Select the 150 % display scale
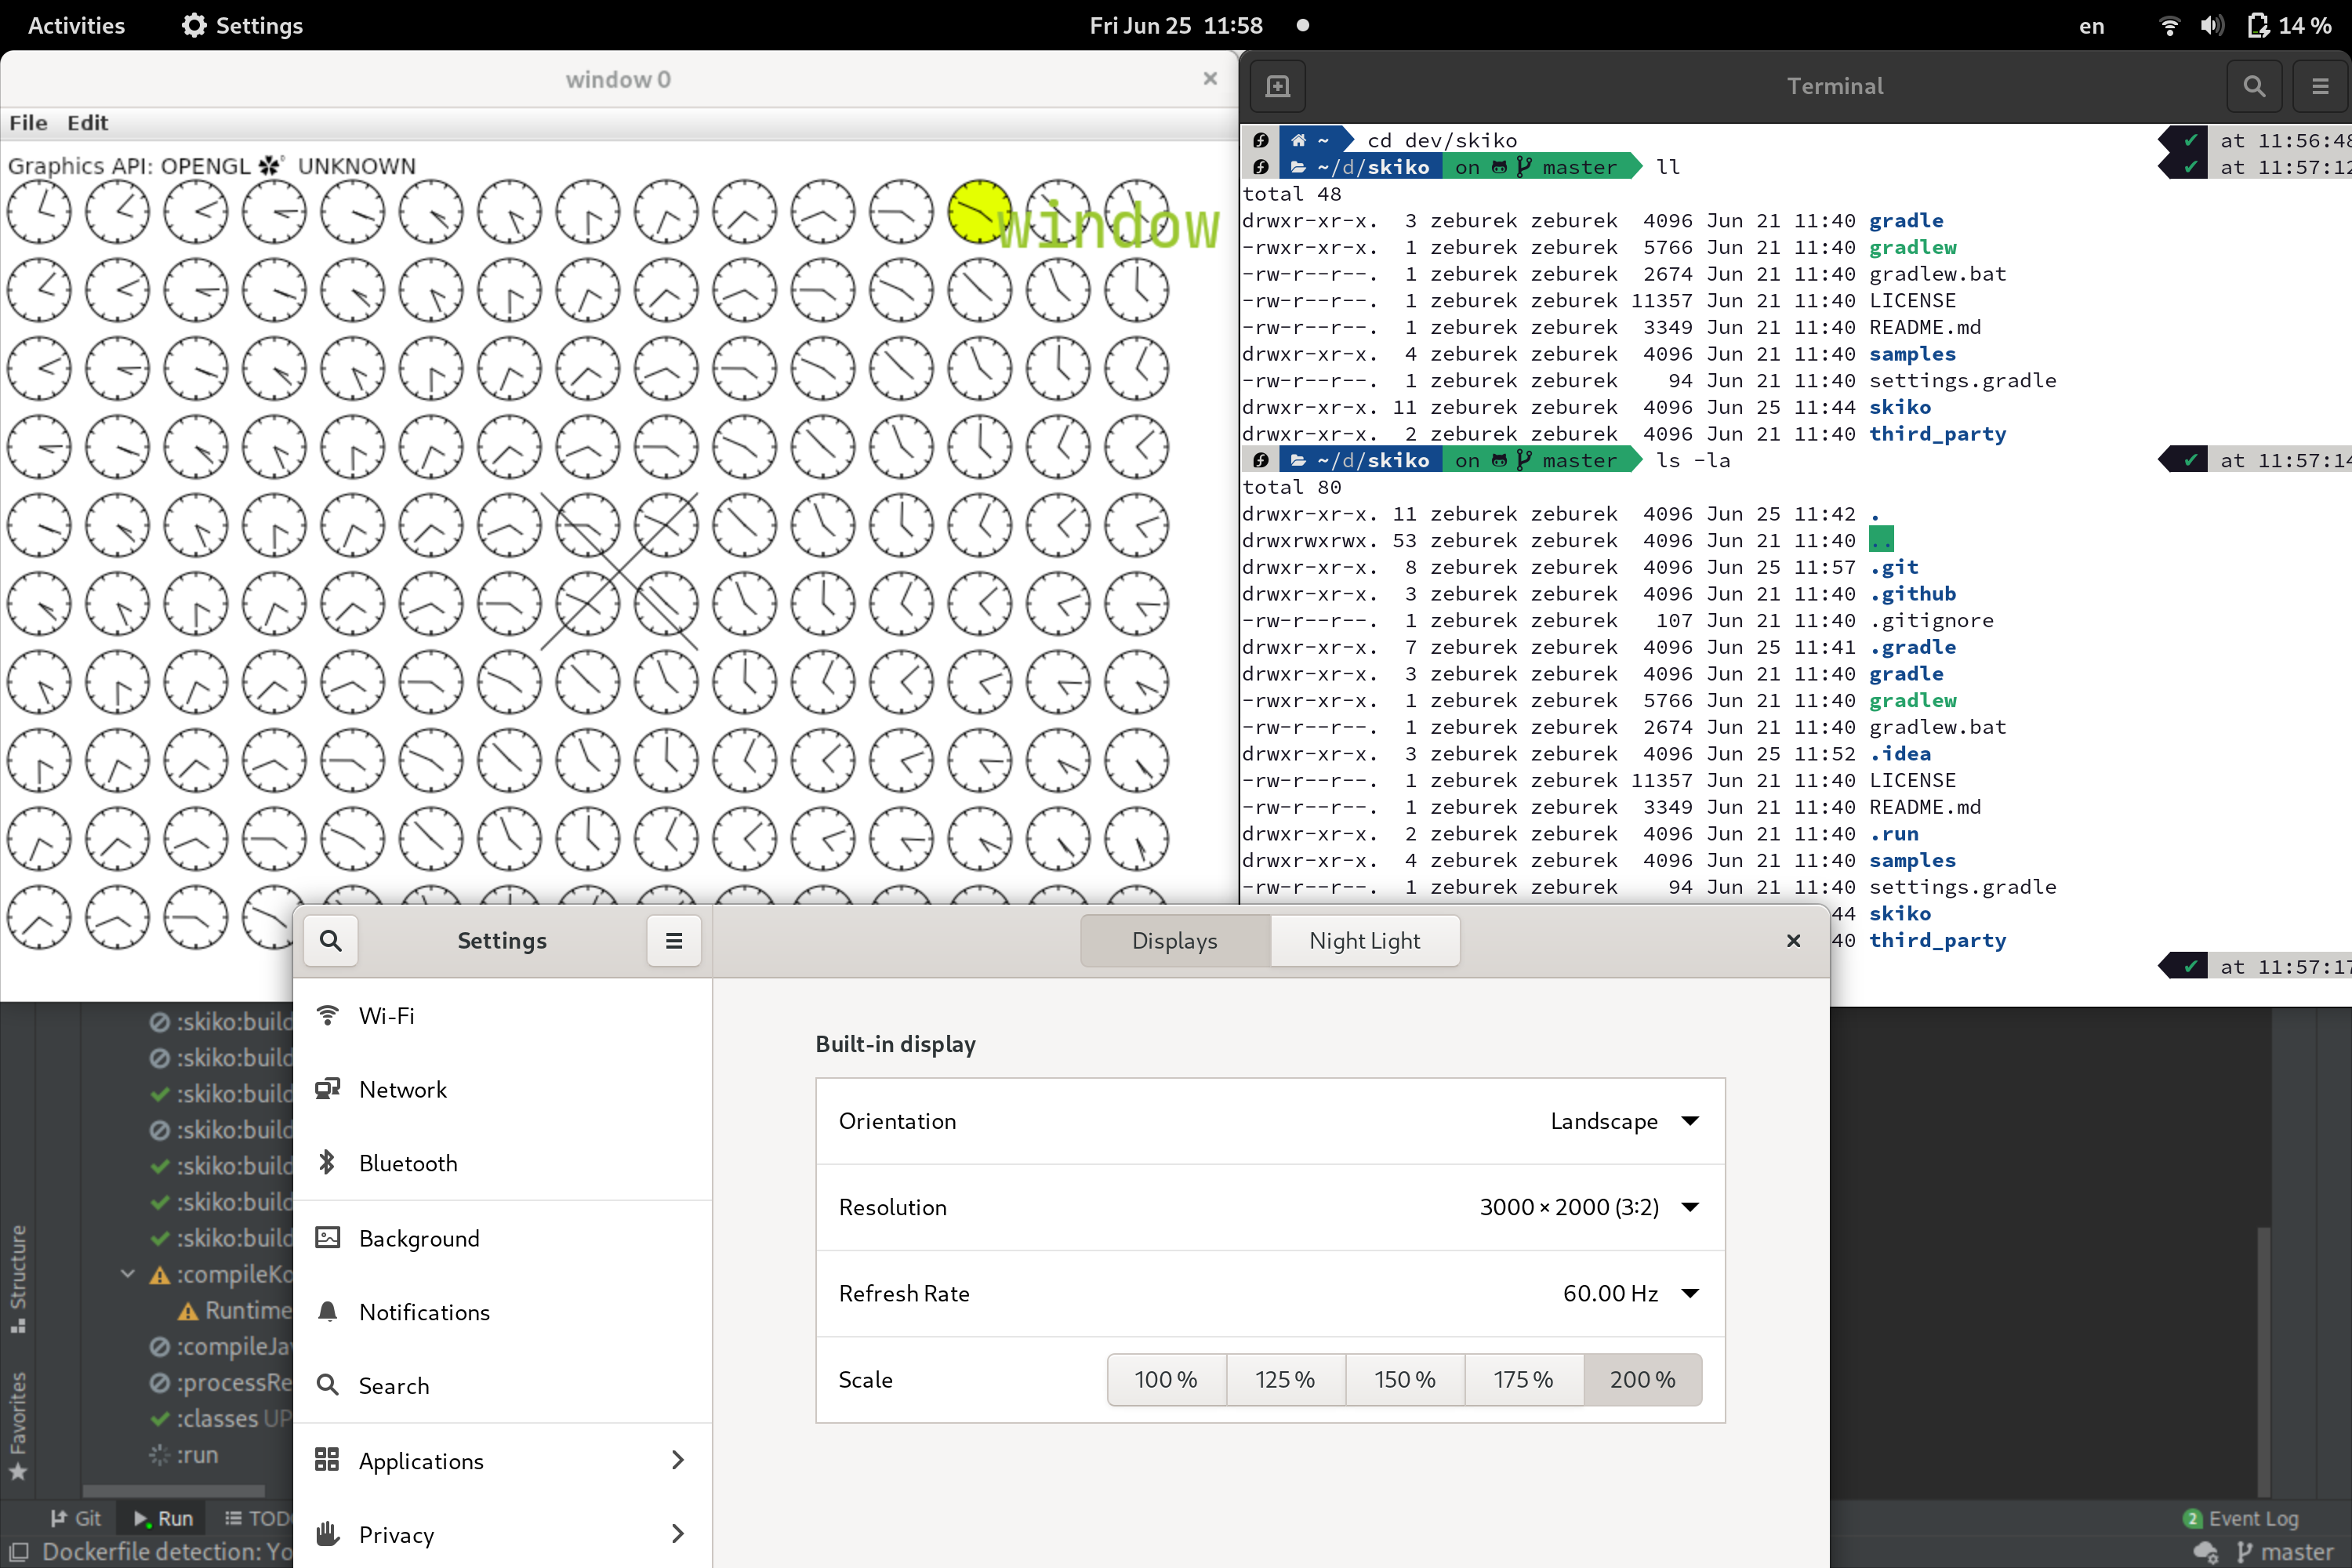Viewport: 2352px width, 1568px height. (x=1404, y=1379)
